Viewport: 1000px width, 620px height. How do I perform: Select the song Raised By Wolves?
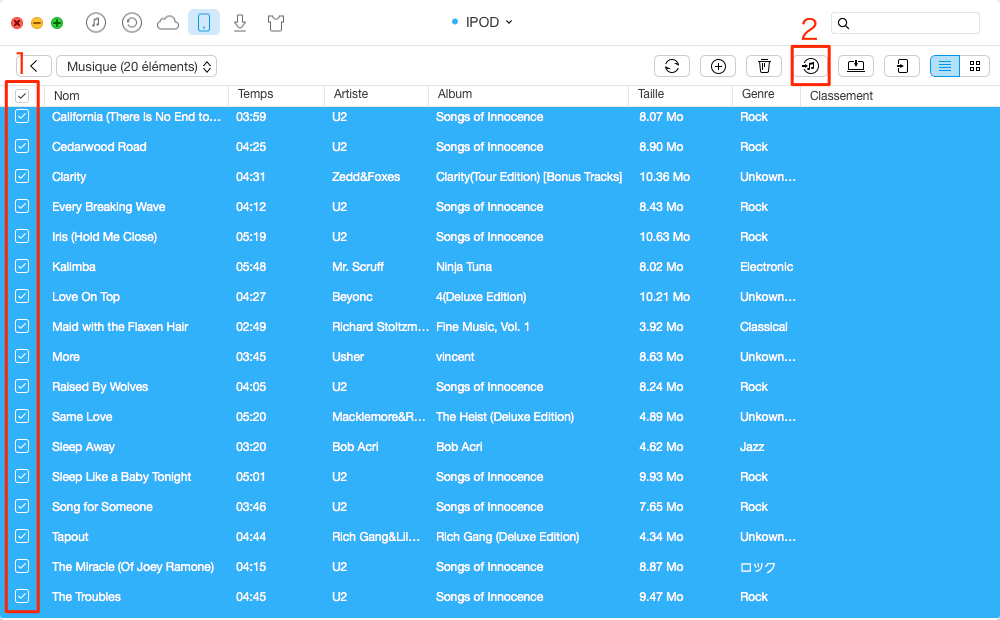coord(100,387)
